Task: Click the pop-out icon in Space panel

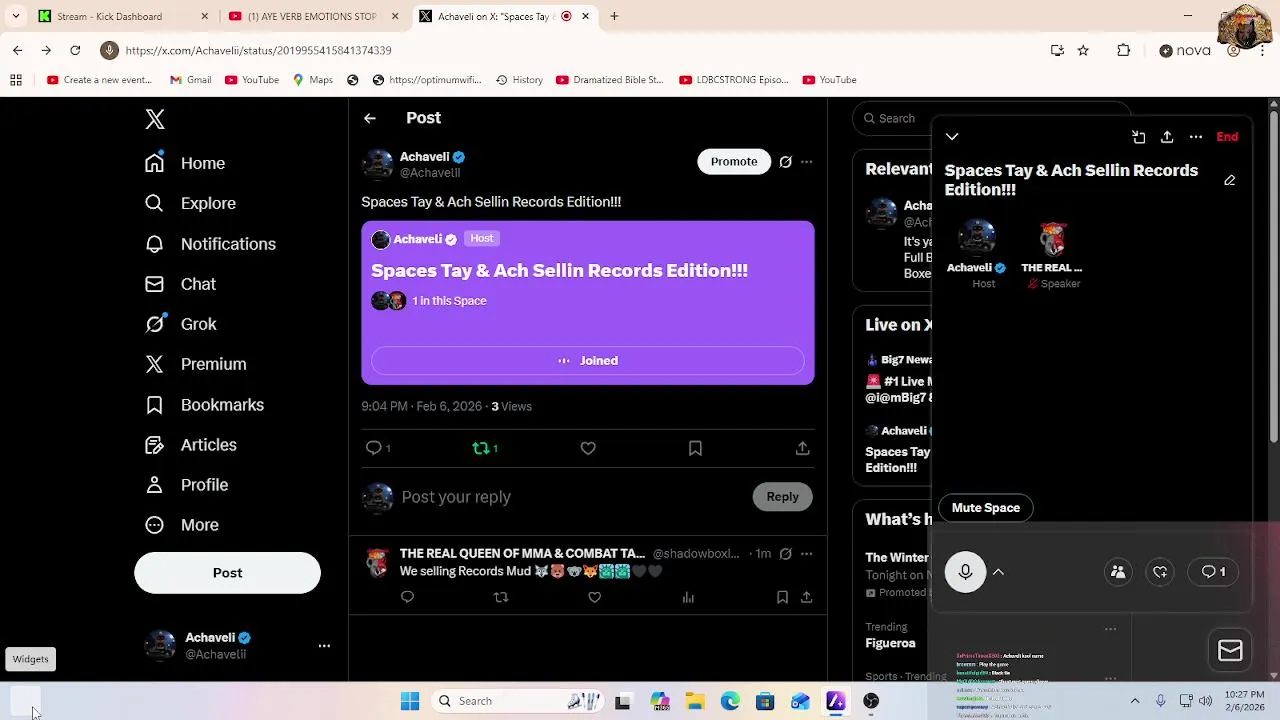Action: [1138, 137]
